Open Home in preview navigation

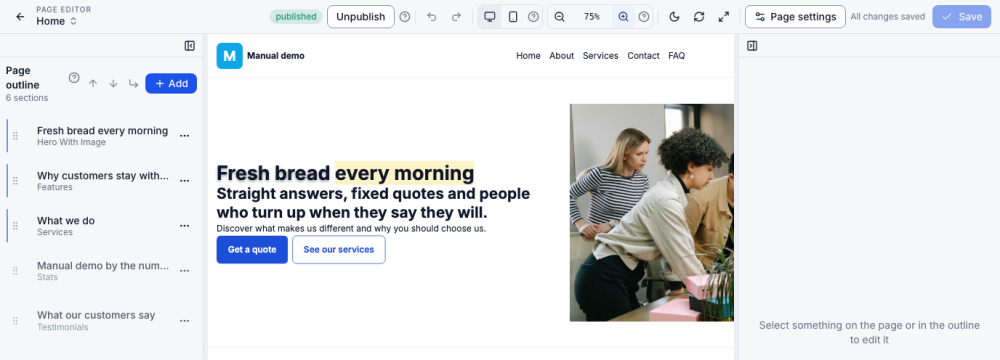(528, 56)
